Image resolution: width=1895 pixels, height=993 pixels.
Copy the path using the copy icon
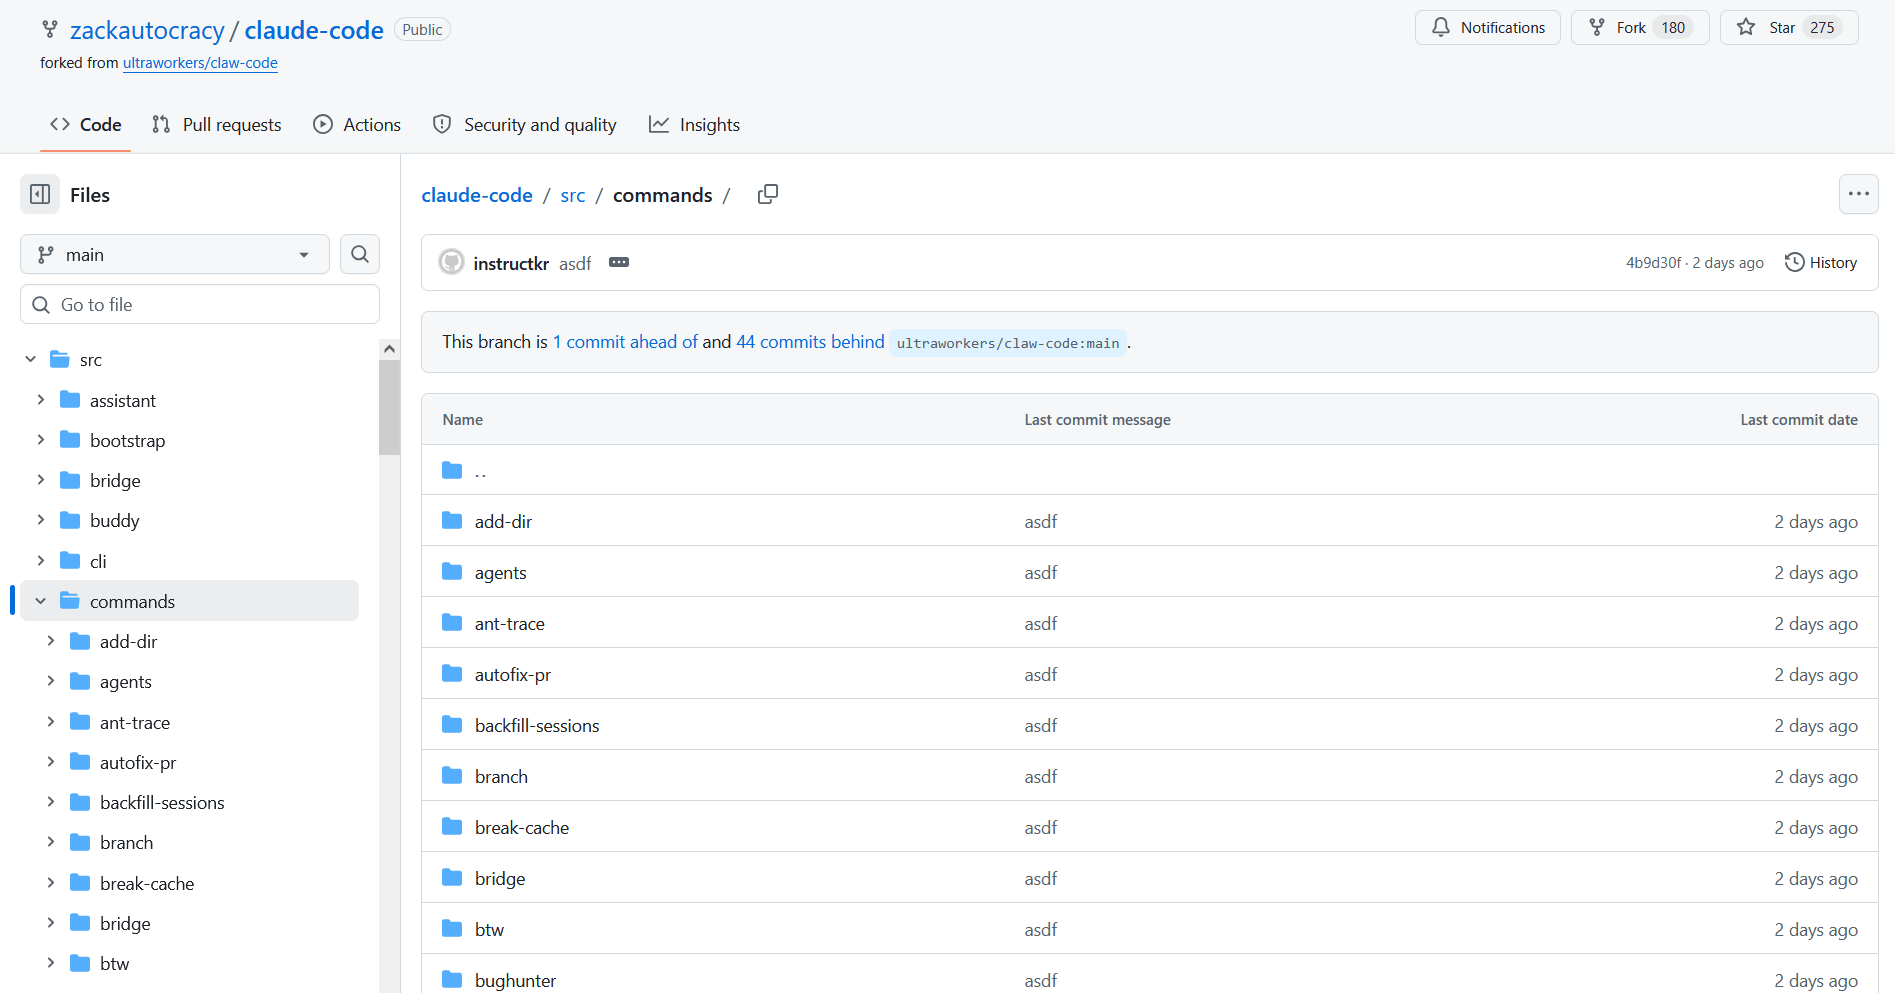pyautogui.click(x=767, y=195)
